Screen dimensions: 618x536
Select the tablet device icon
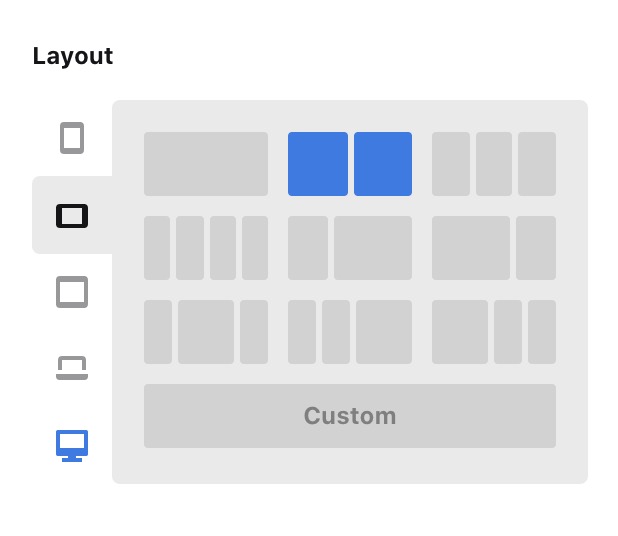pos(72,292)
